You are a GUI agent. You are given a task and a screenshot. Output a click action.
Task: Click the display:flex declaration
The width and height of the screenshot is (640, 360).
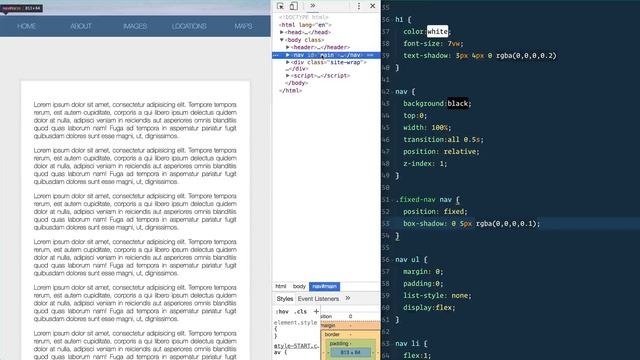(x=429, y=308)
